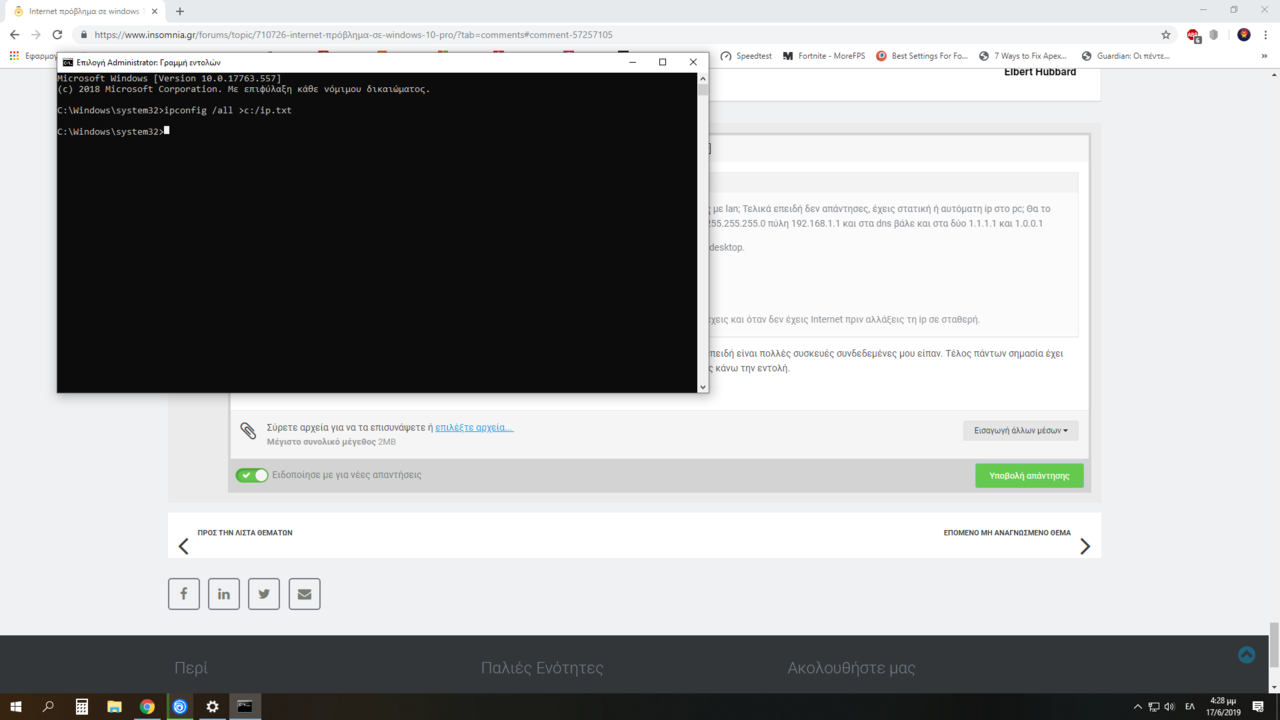Open the taskbar clock and date
This screenshot has width=1280, height=720.
tap(1223, 707)
